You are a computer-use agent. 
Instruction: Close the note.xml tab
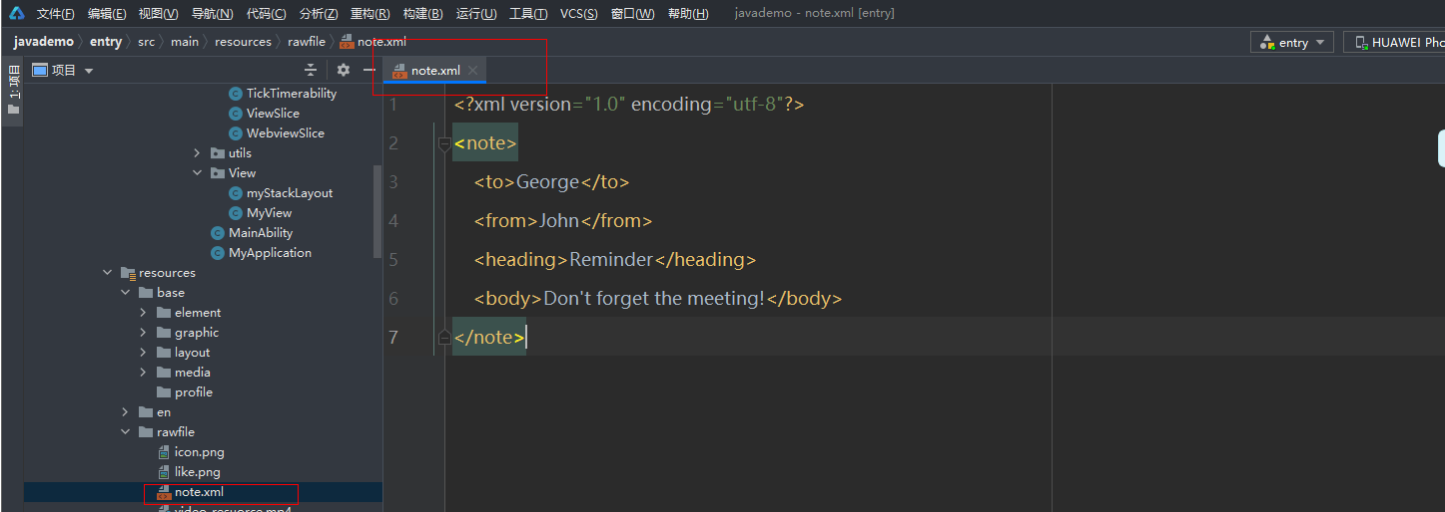point(473,70)
